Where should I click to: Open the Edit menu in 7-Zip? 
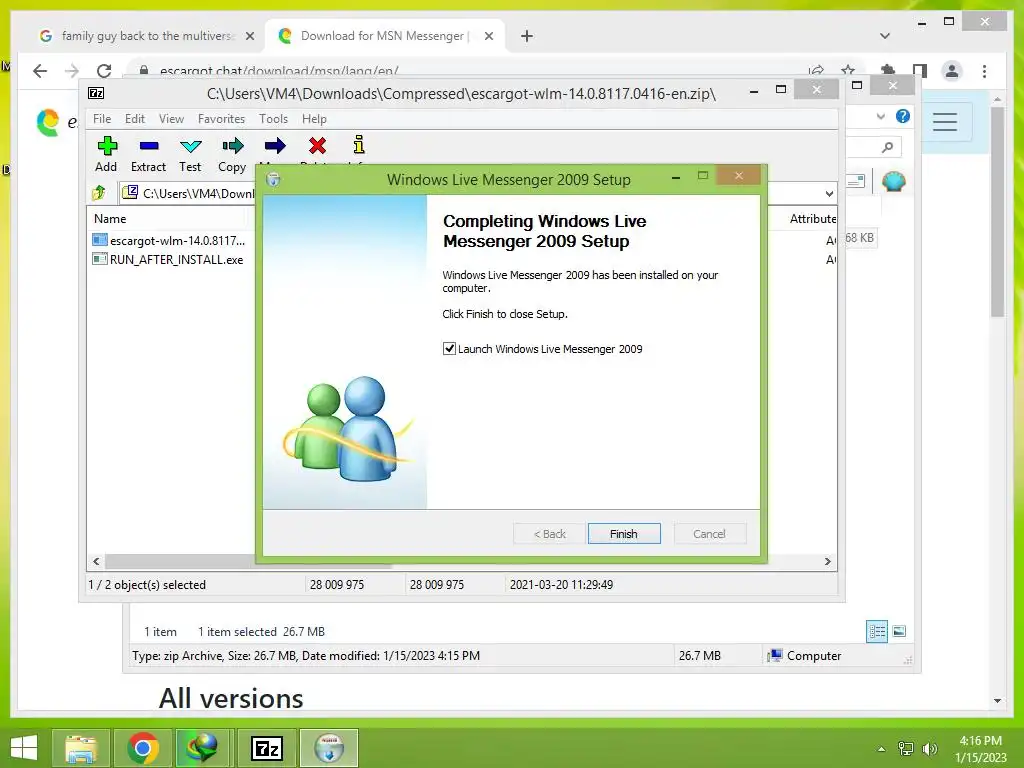(135, 119)
